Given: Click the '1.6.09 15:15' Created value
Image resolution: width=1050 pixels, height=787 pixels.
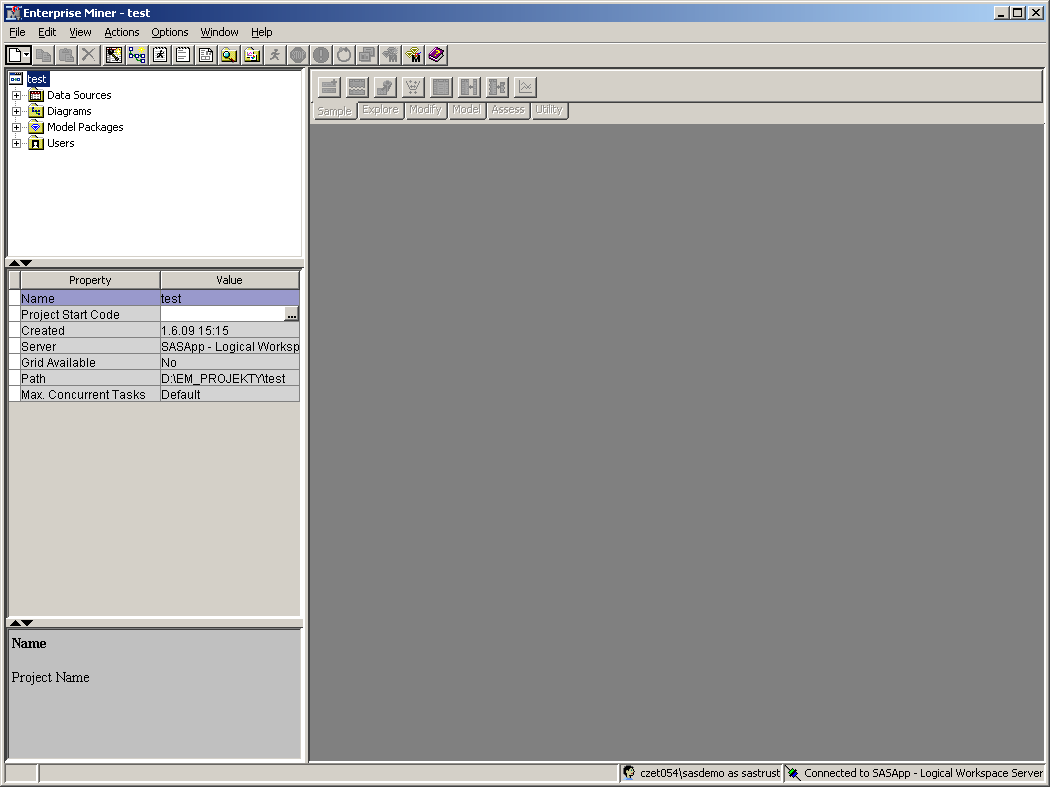Looking at the screenshot, I should (x=195, y=331).
